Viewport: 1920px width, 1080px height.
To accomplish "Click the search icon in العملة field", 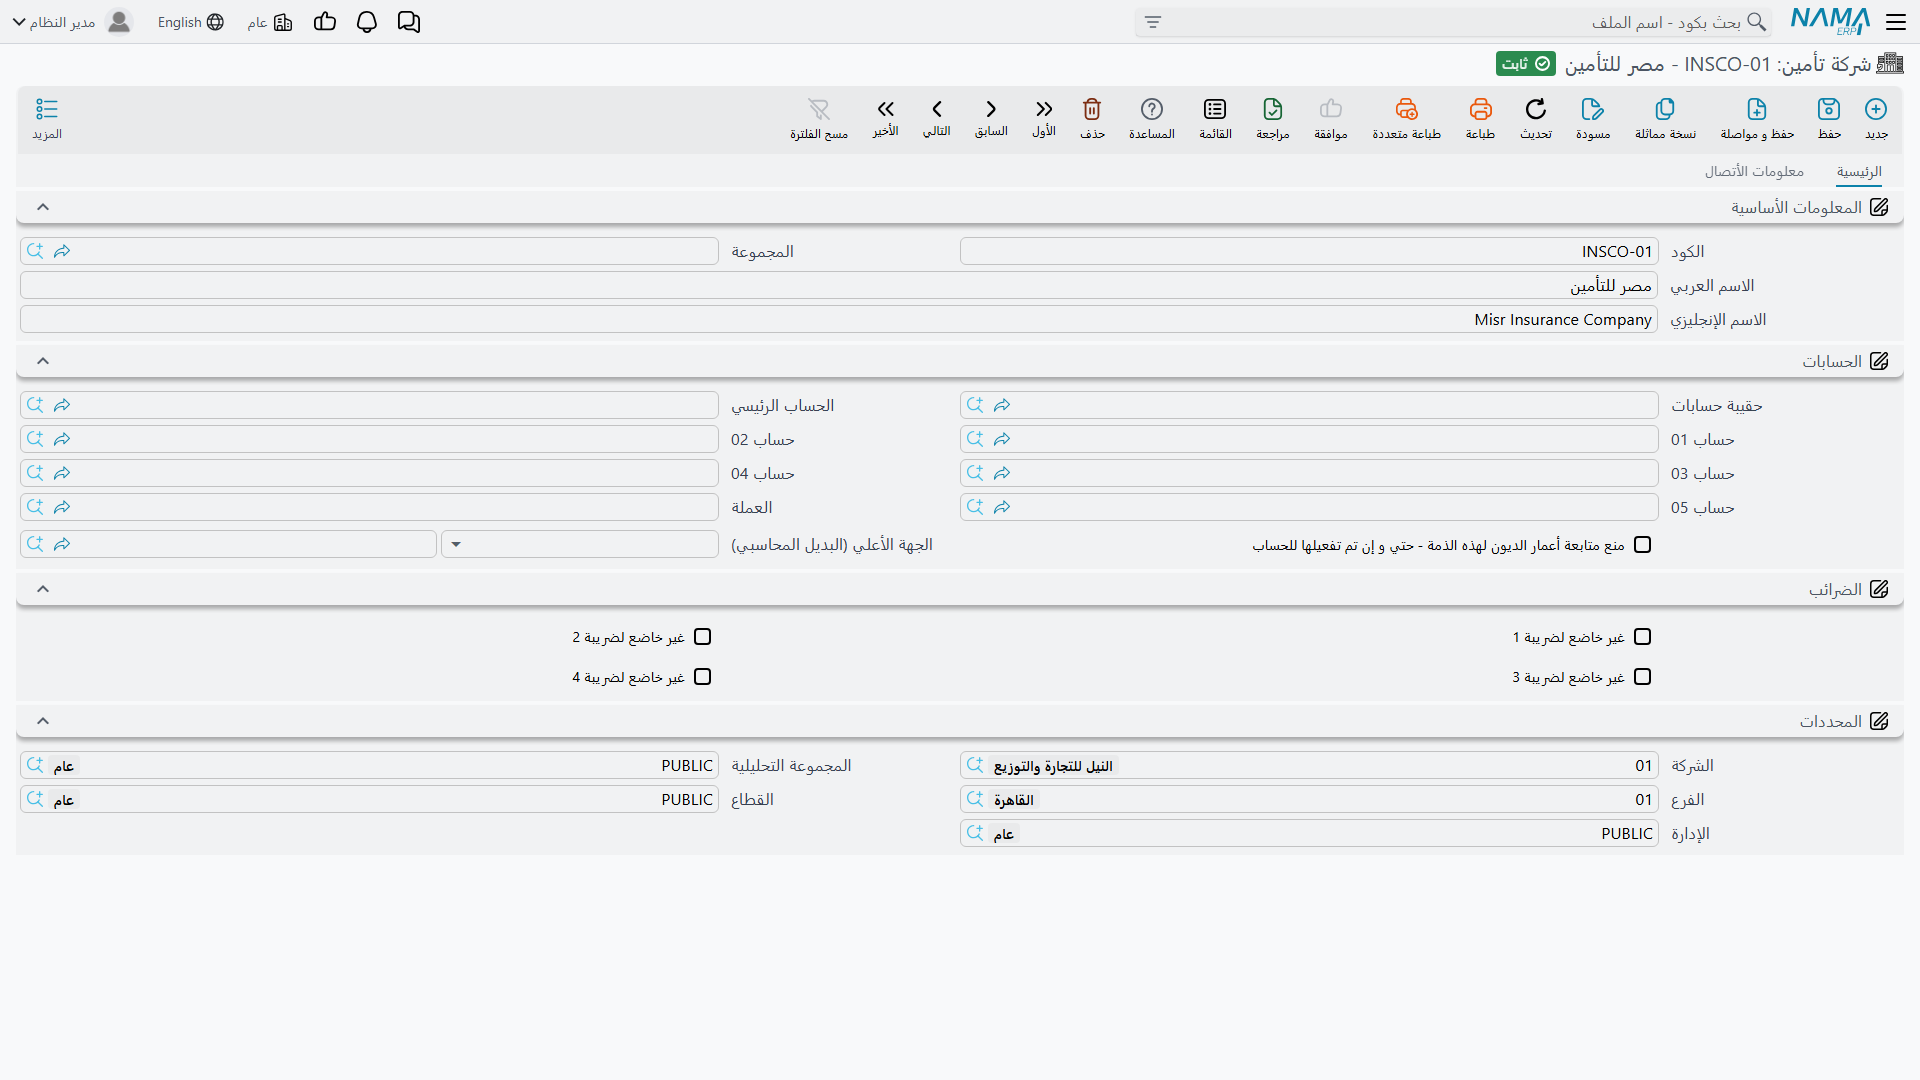I will pos(35,507).
